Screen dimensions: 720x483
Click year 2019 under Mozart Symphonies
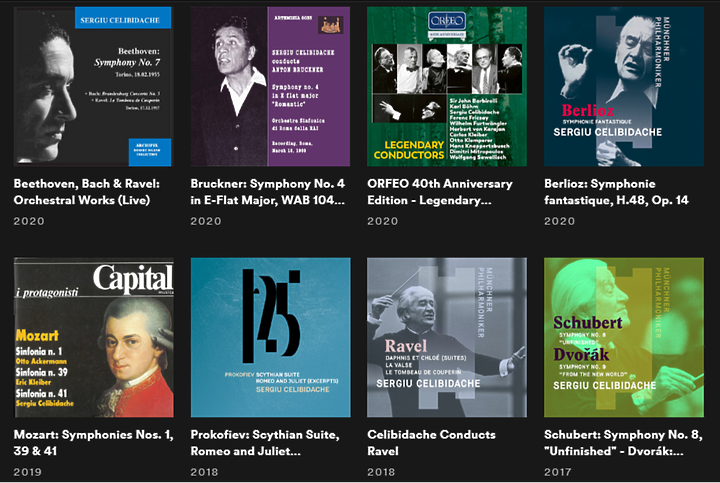tap(28, 472)
